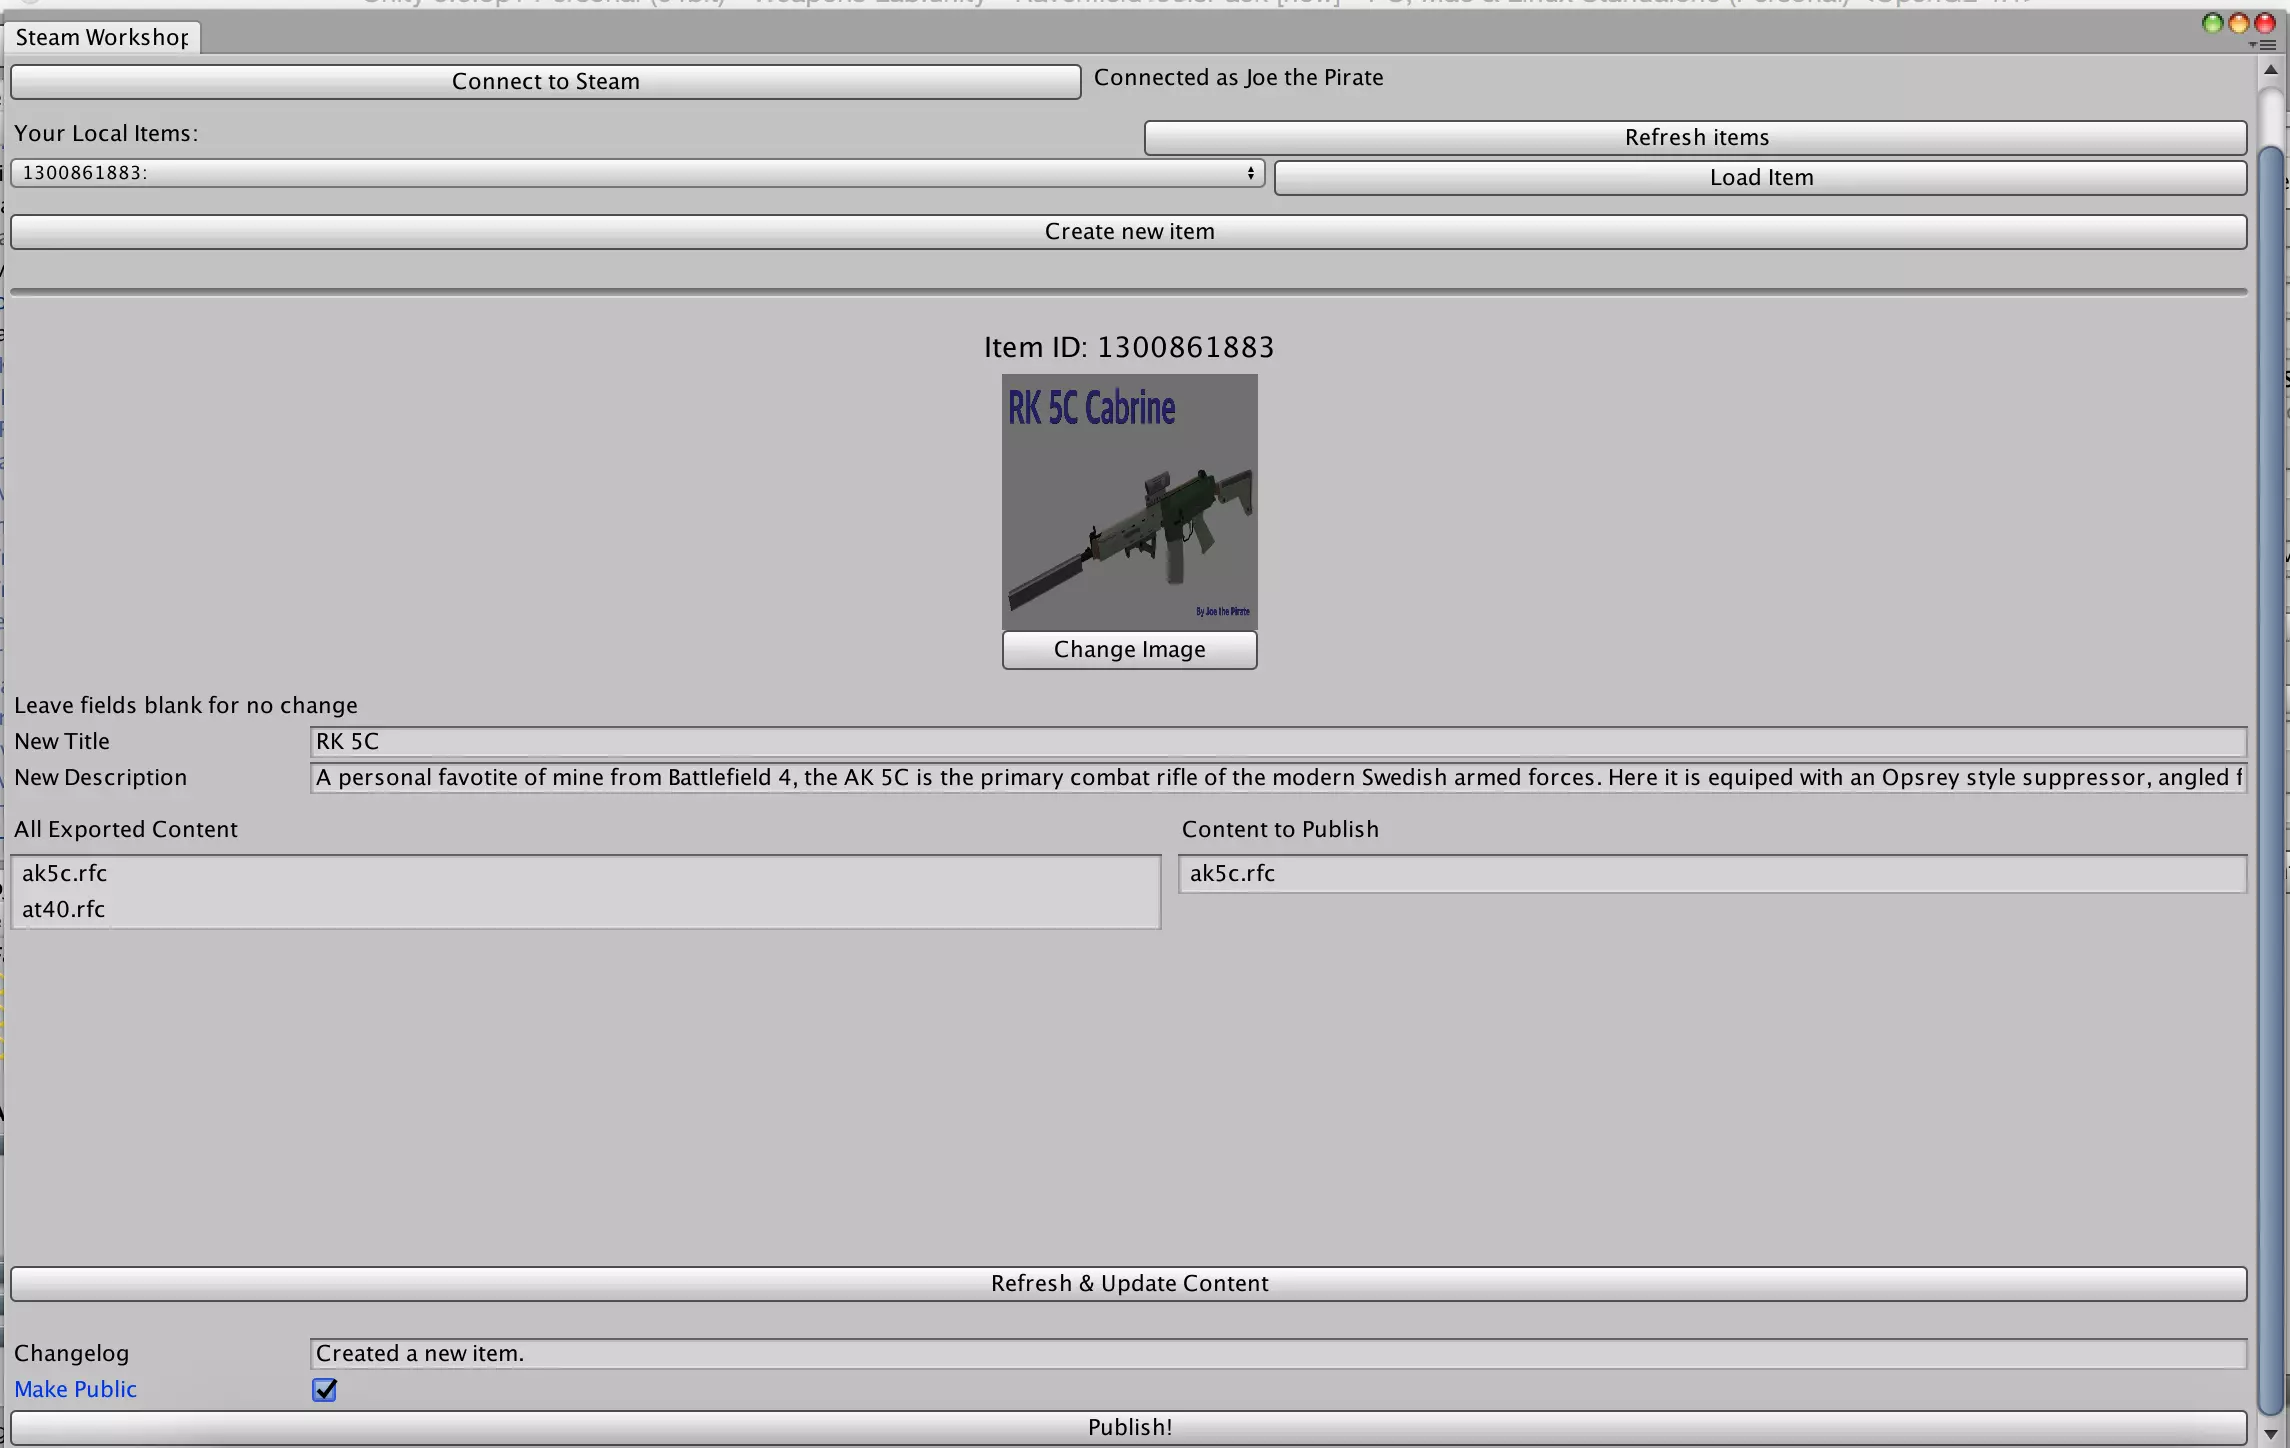Open the panel options hamburger menu
This screenshot has height=1448, width=2290.
click(x=2266, y=44)
